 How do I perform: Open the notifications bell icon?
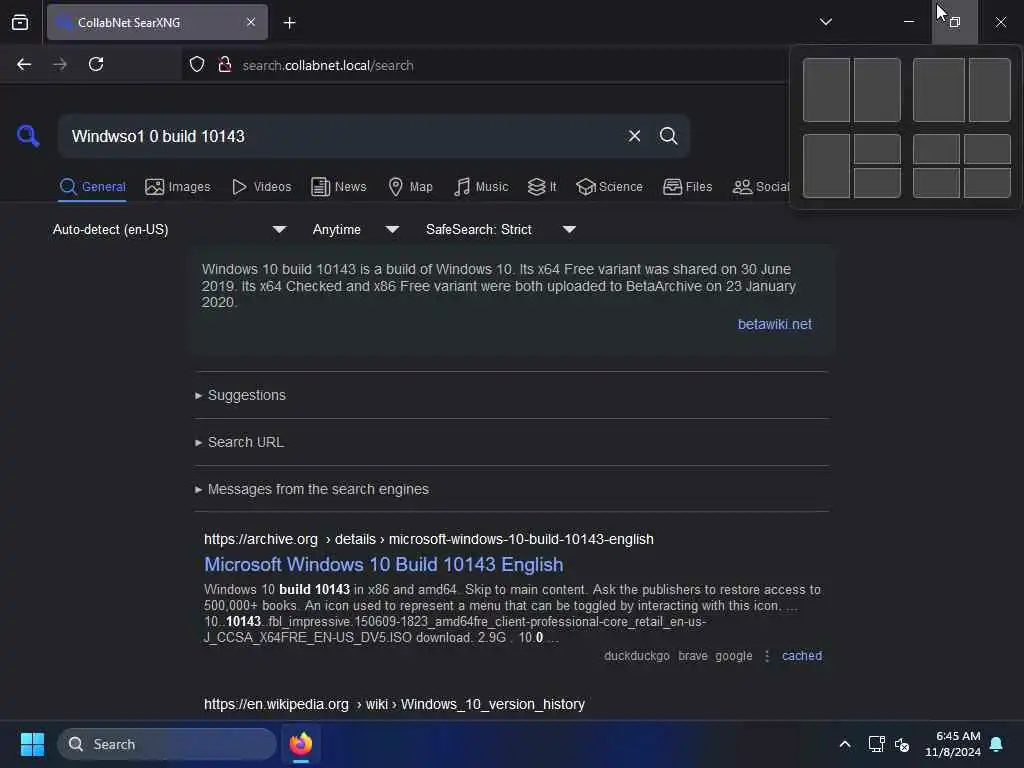click(996, 744)
